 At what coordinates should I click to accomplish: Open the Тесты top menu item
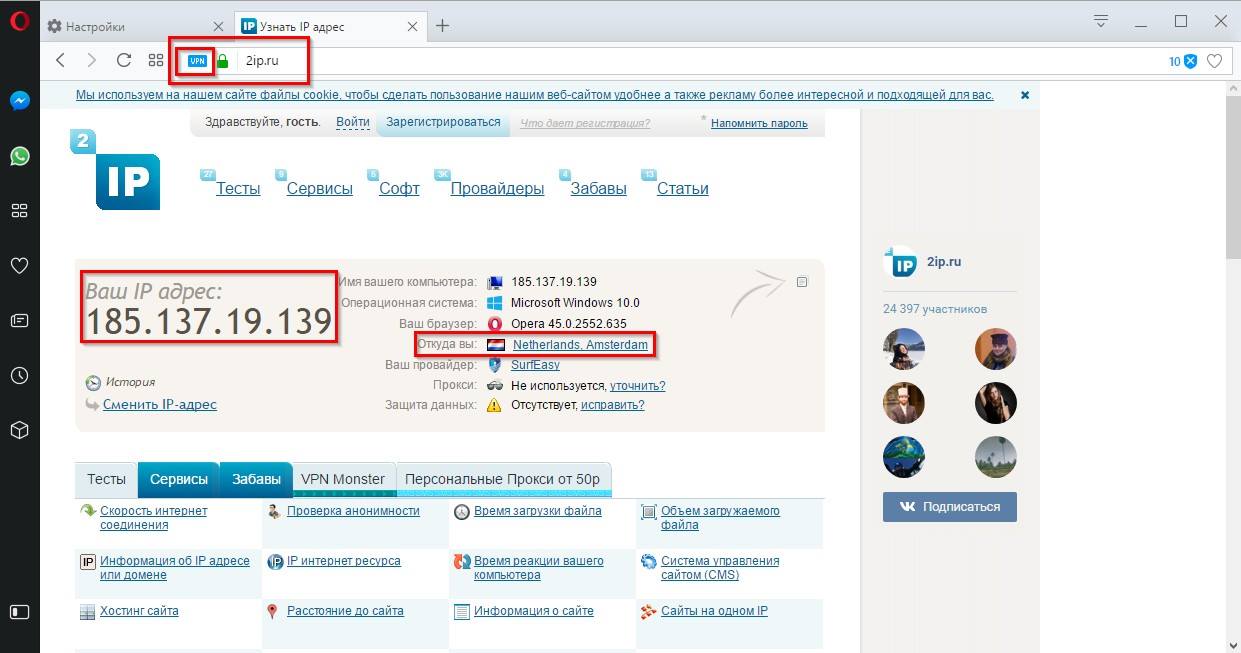click(x=238, y=188)
